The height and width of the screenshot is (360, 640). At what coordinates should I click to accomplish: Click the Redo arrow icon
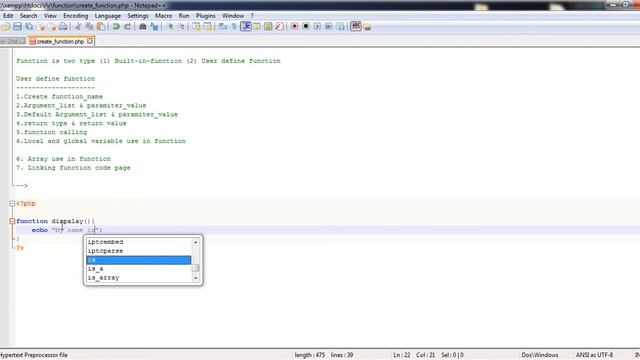127,27
